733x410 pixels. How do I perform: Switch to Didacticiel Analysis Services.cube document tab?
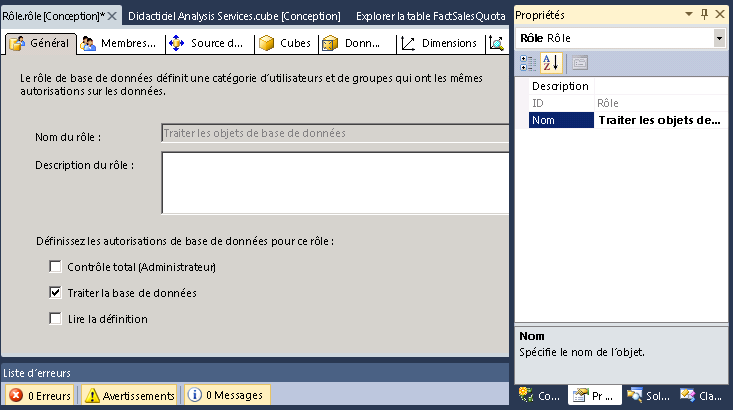(x=234, y=16)
